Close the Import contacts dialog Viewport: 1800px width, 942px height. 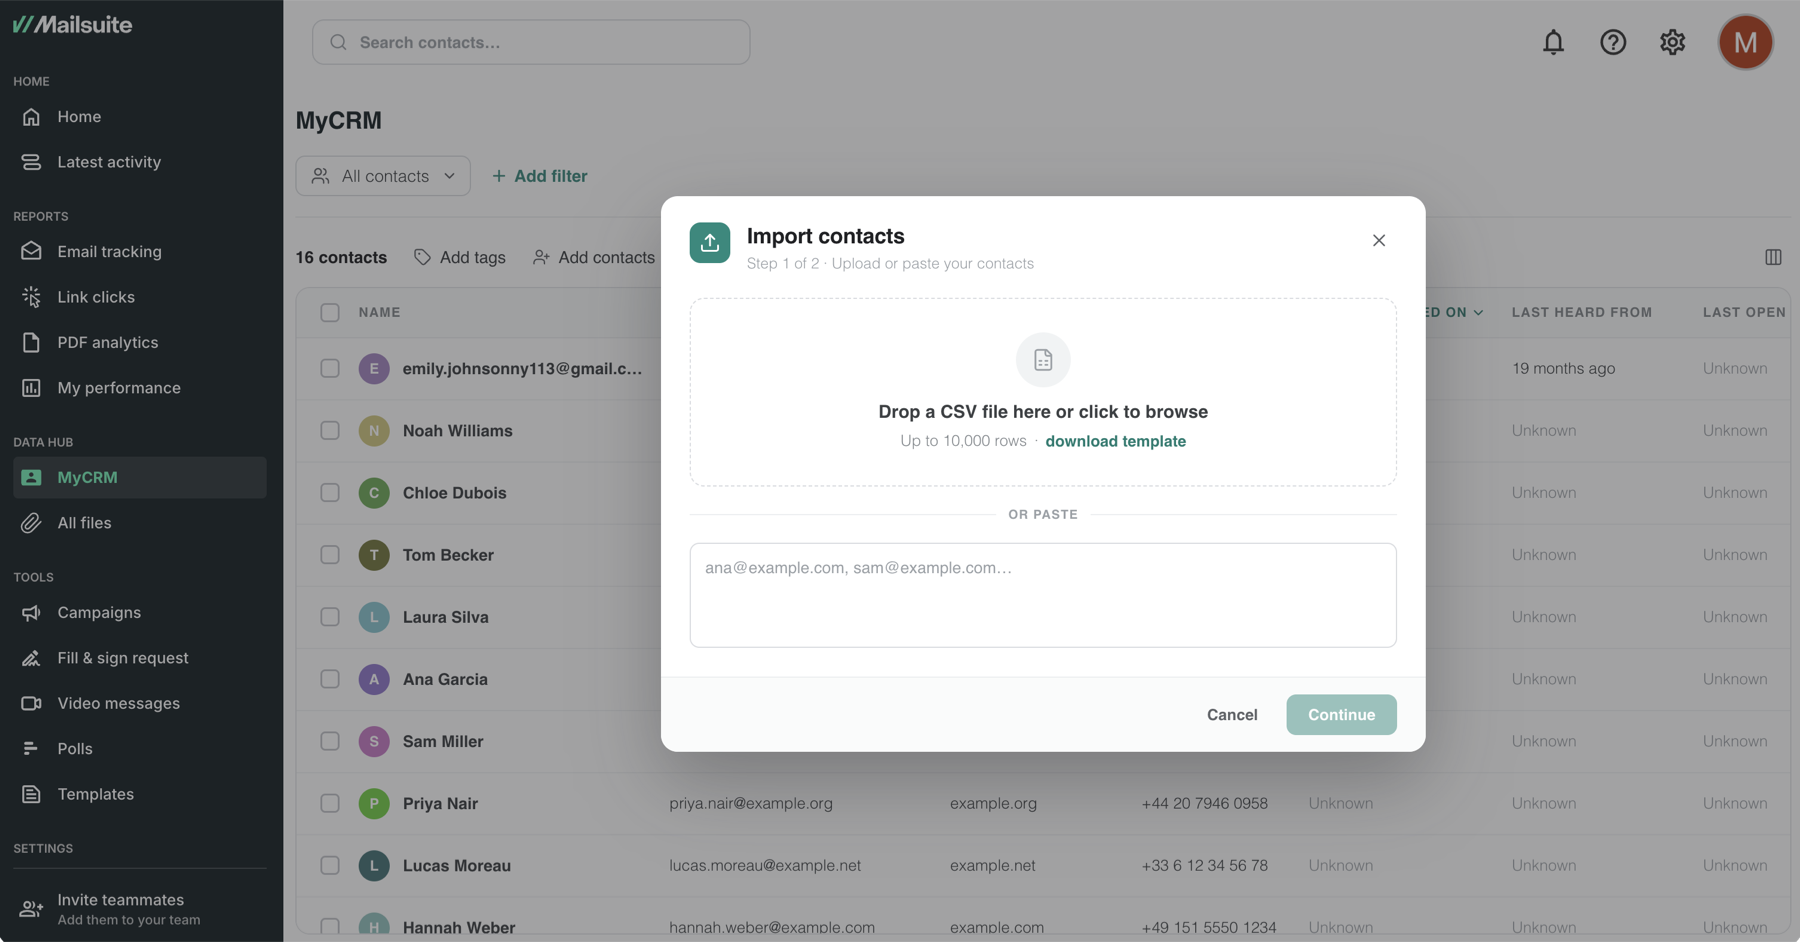1378,240
